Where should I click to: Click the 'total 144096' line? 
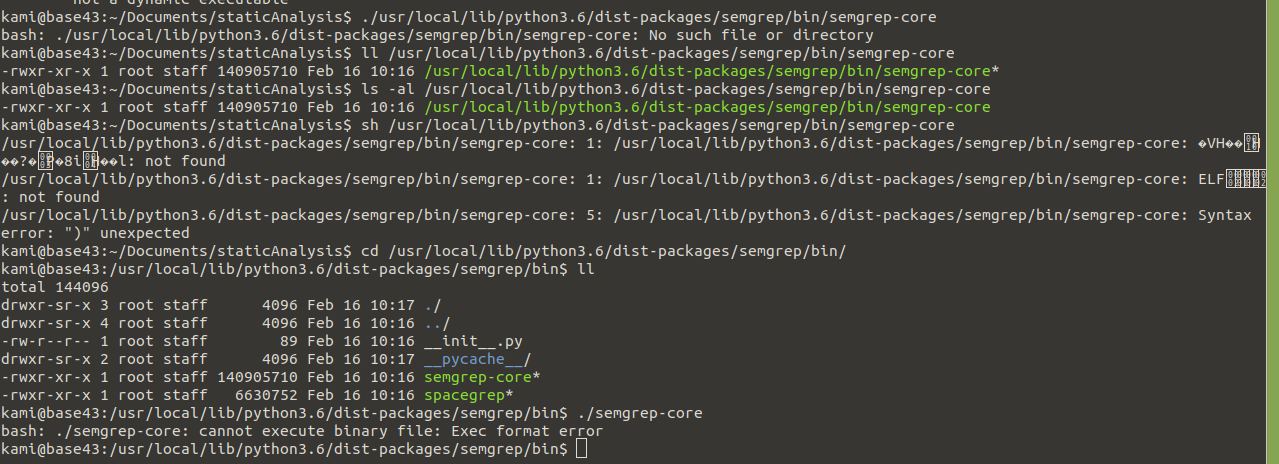[55, 287]
